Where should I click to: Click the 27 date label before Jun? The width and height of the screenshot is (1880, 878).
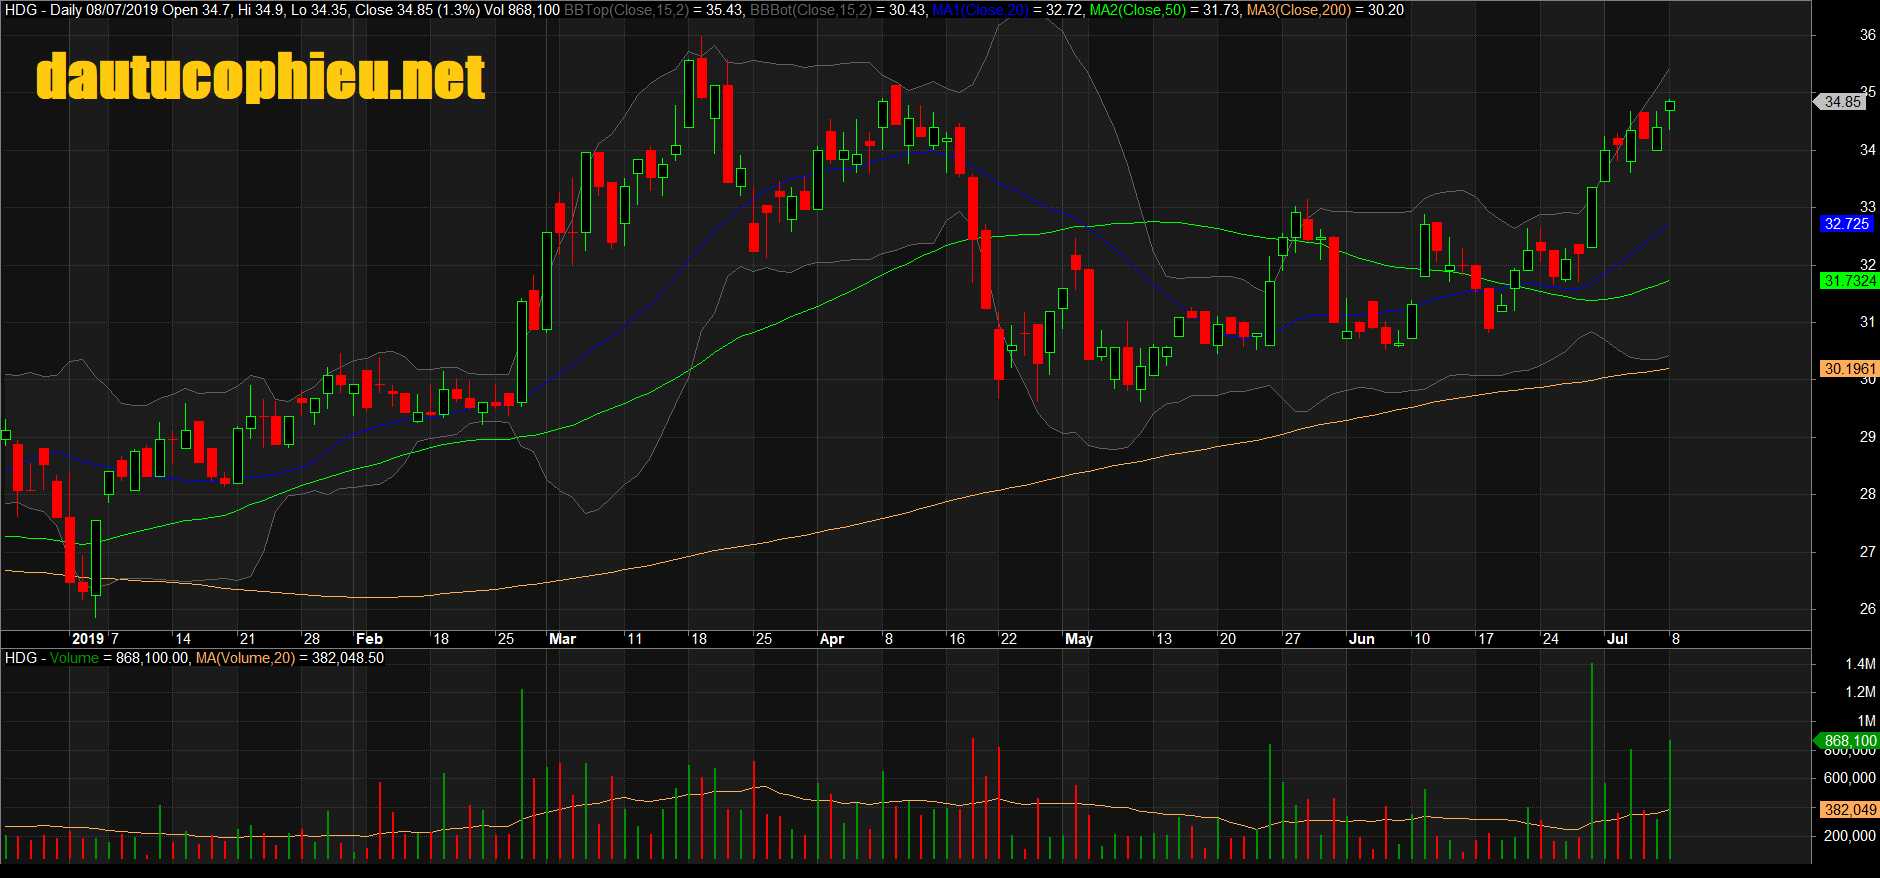(1293, 639)
